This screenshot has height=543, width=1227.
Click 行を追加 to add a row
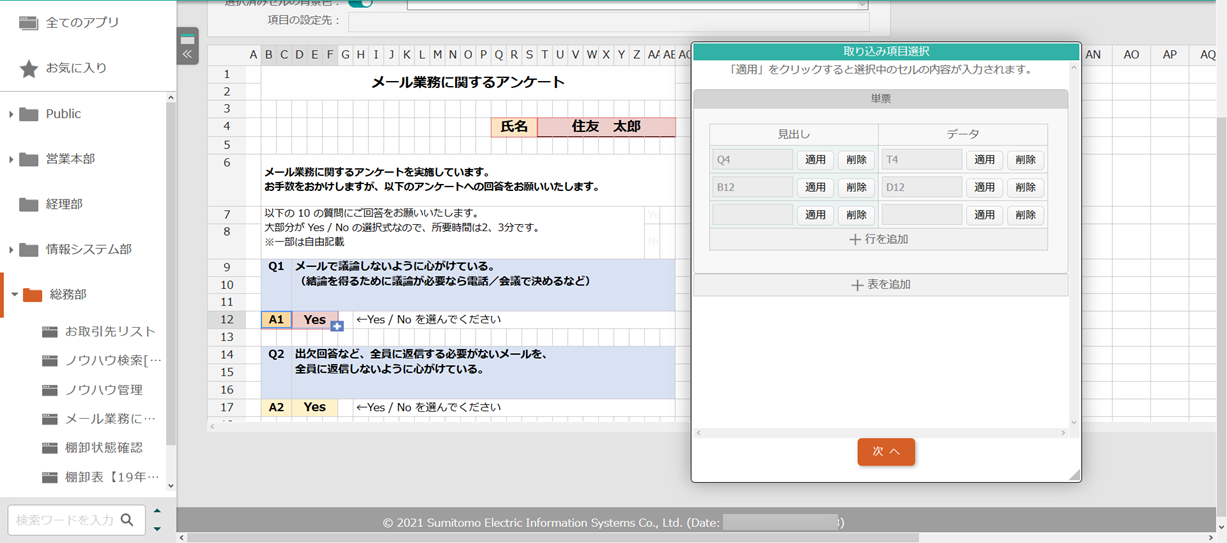tap(878, 240)
